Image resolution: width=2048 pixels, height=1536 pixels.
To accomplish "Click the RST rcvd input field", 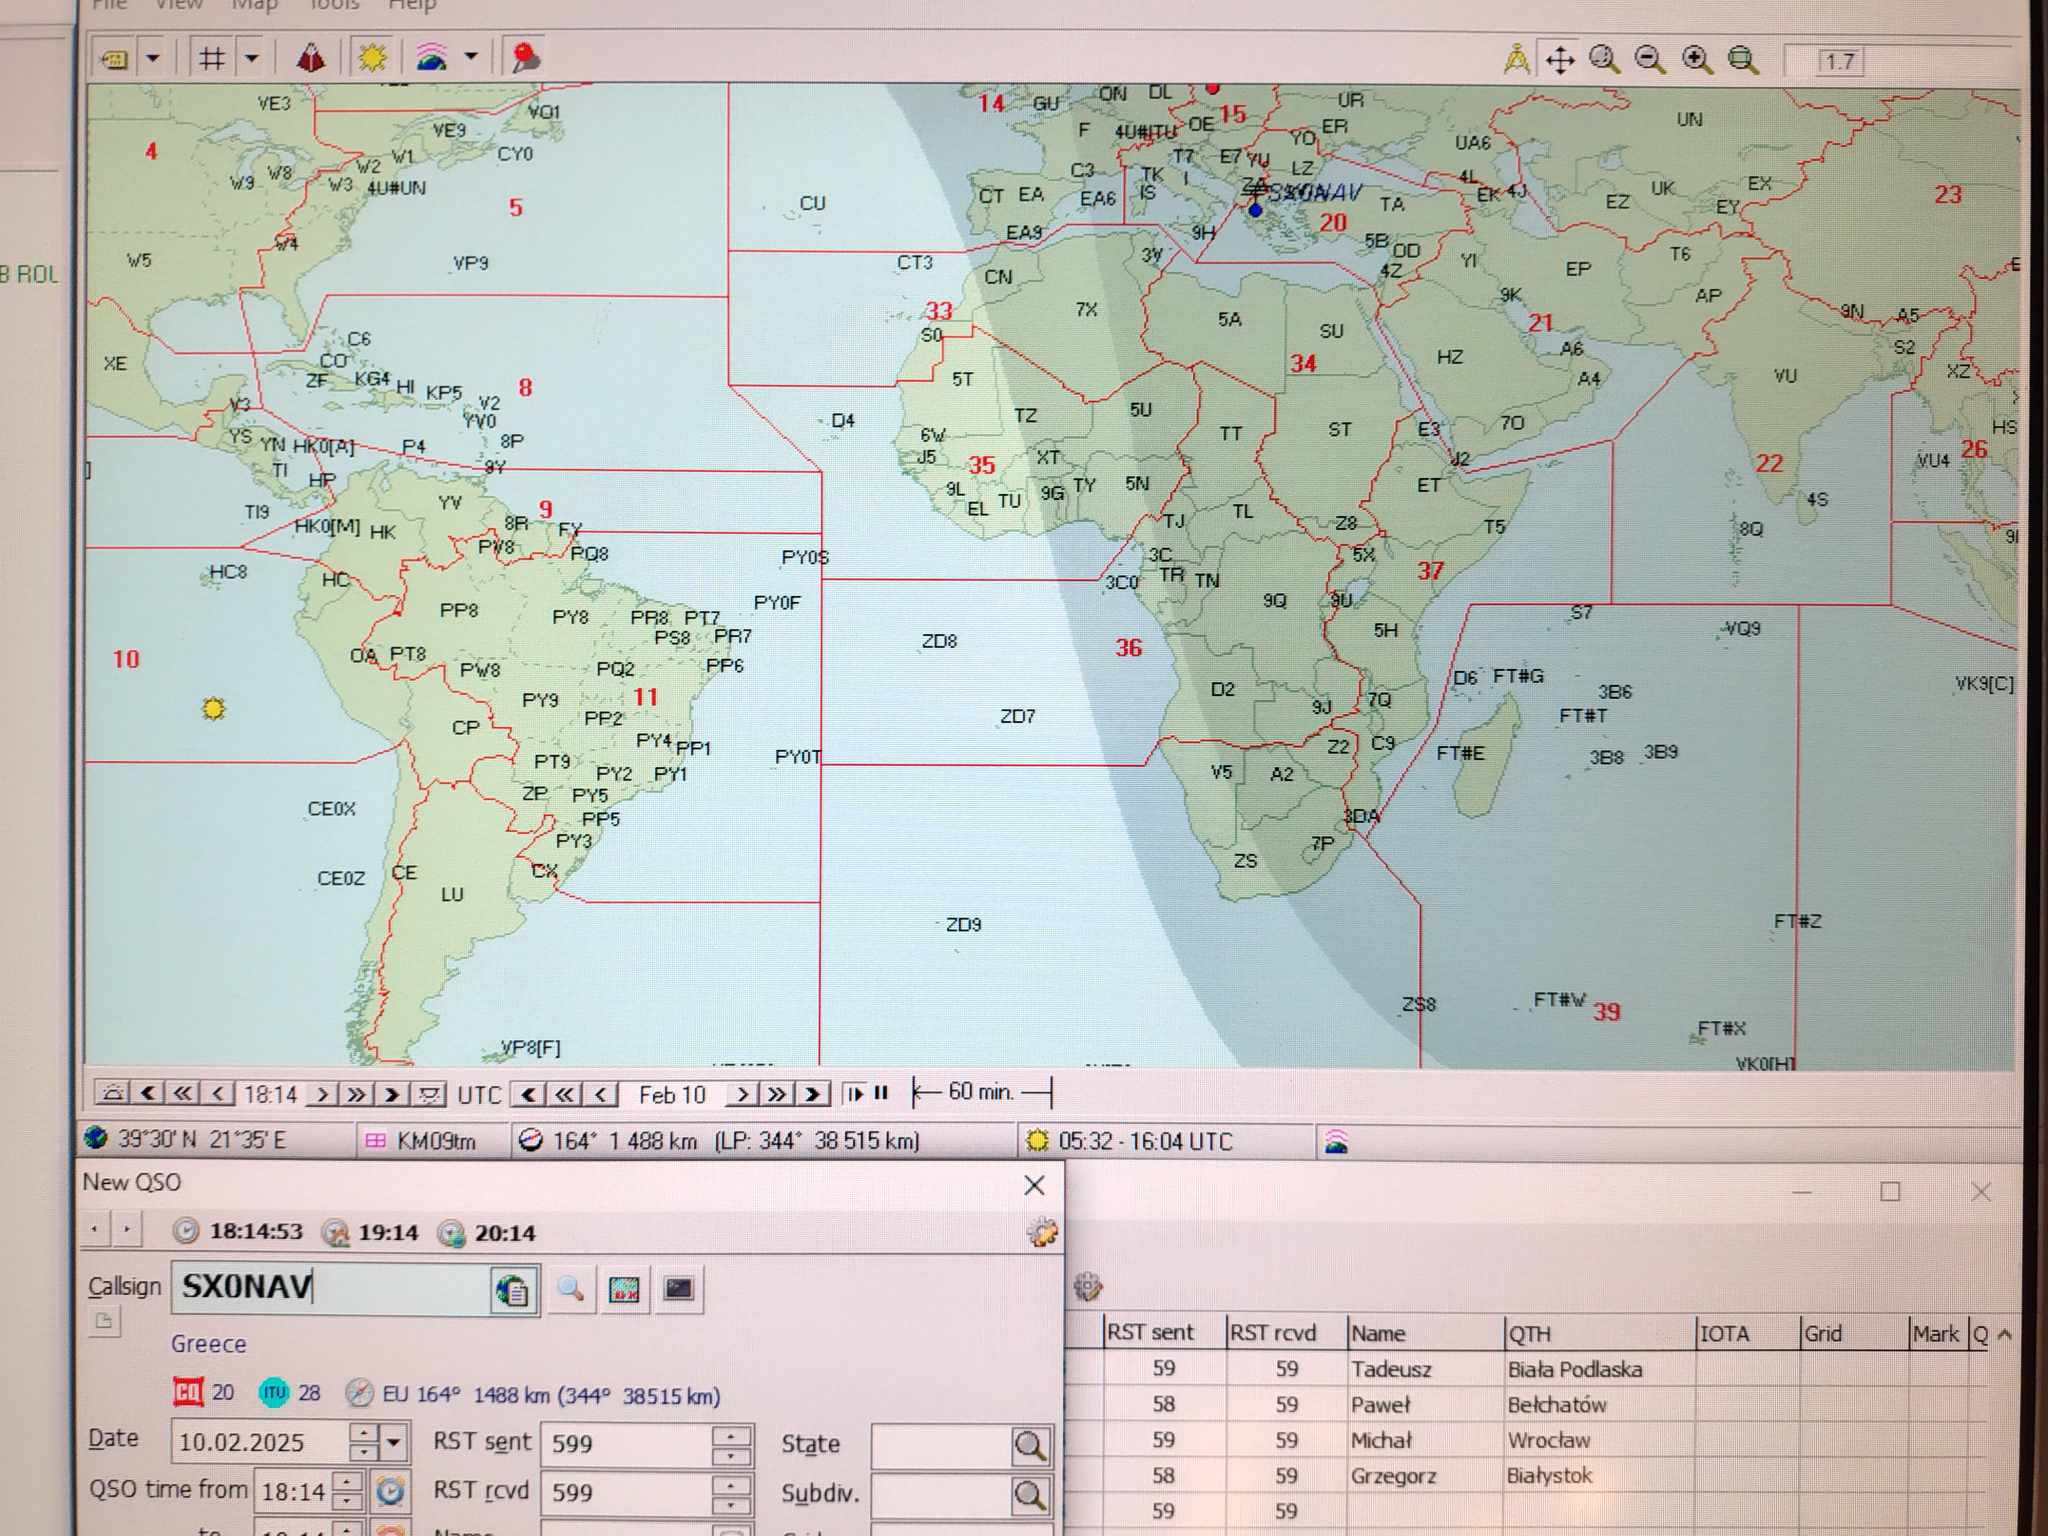I will 626,1492.
